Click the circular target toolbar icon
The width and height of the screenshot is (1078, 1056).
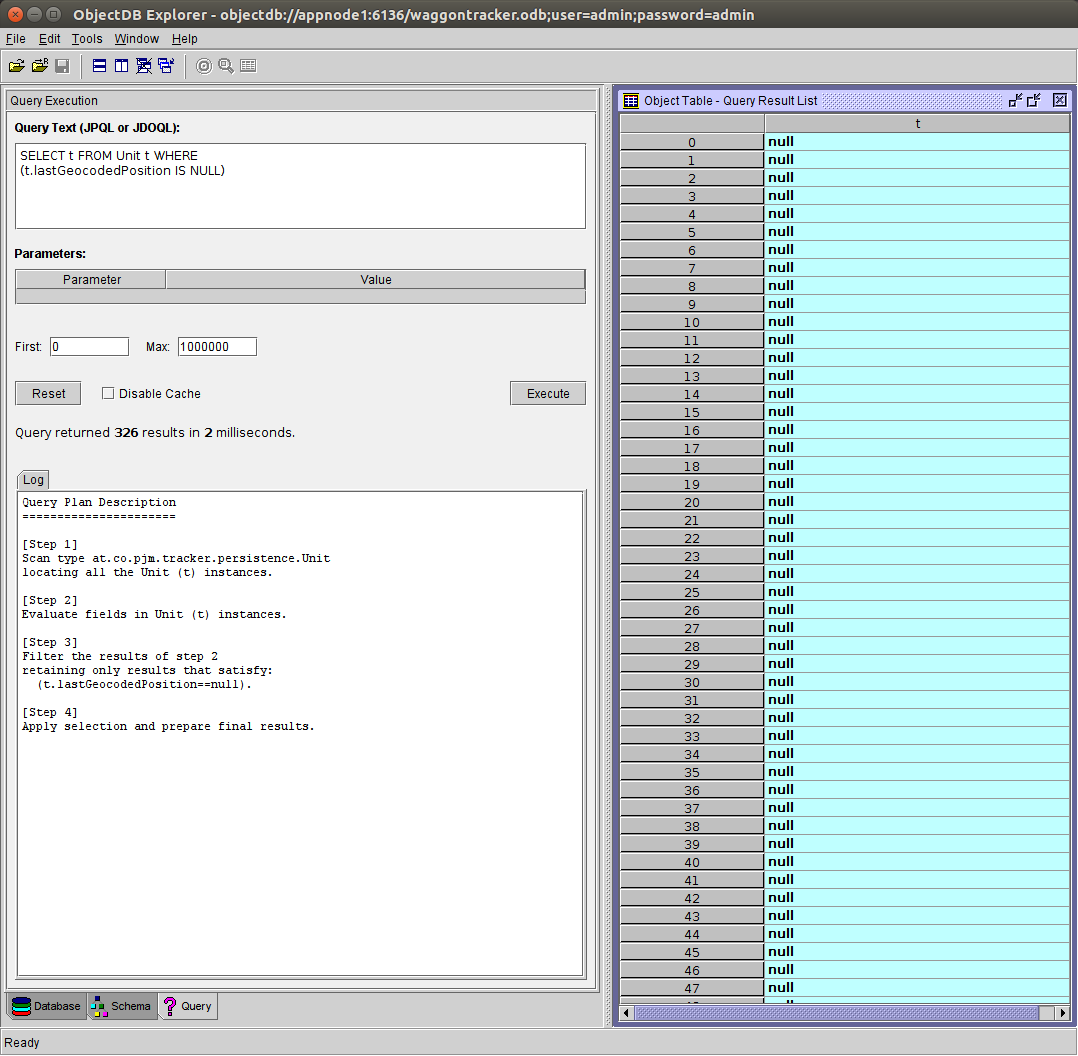(x=204, y=66)
